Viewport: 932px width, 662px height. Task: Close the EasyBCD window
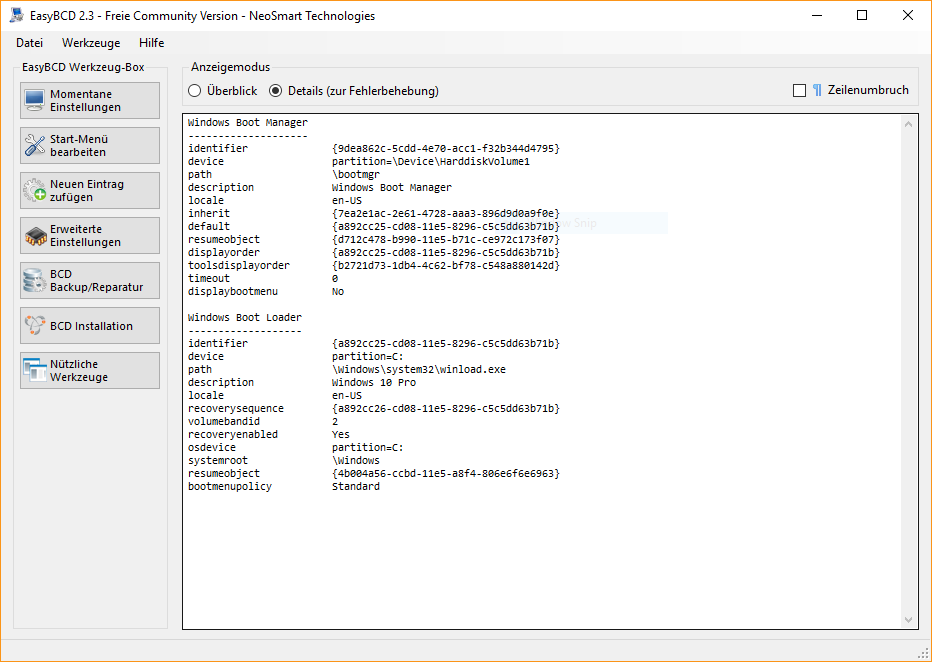click(x=908, y=15)
